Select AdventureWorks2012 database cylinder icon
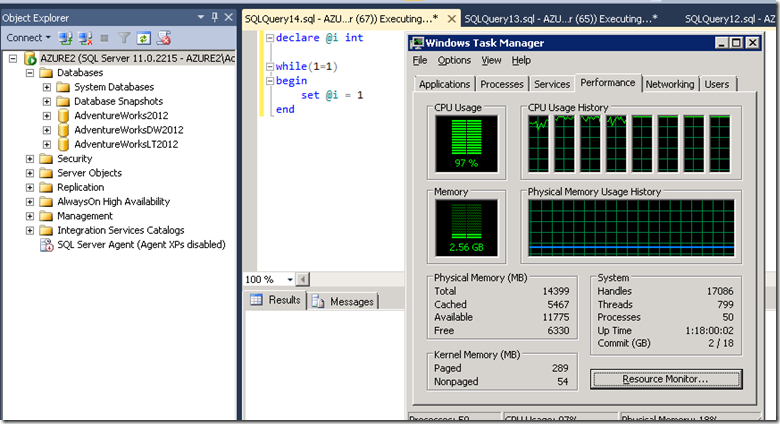The height and width of the screenshot is (424, 780). 63,116
